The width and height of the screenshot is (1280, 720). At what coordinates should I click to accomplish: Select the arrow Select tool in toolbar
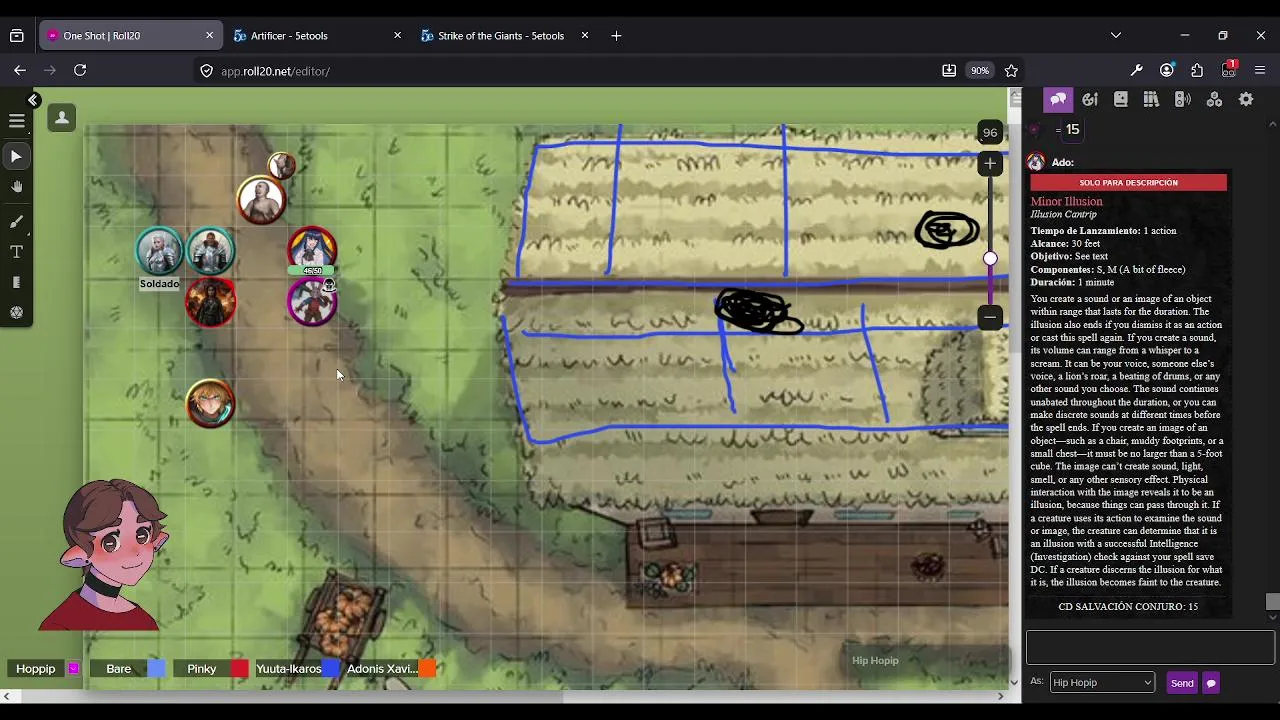coord(16,156)
